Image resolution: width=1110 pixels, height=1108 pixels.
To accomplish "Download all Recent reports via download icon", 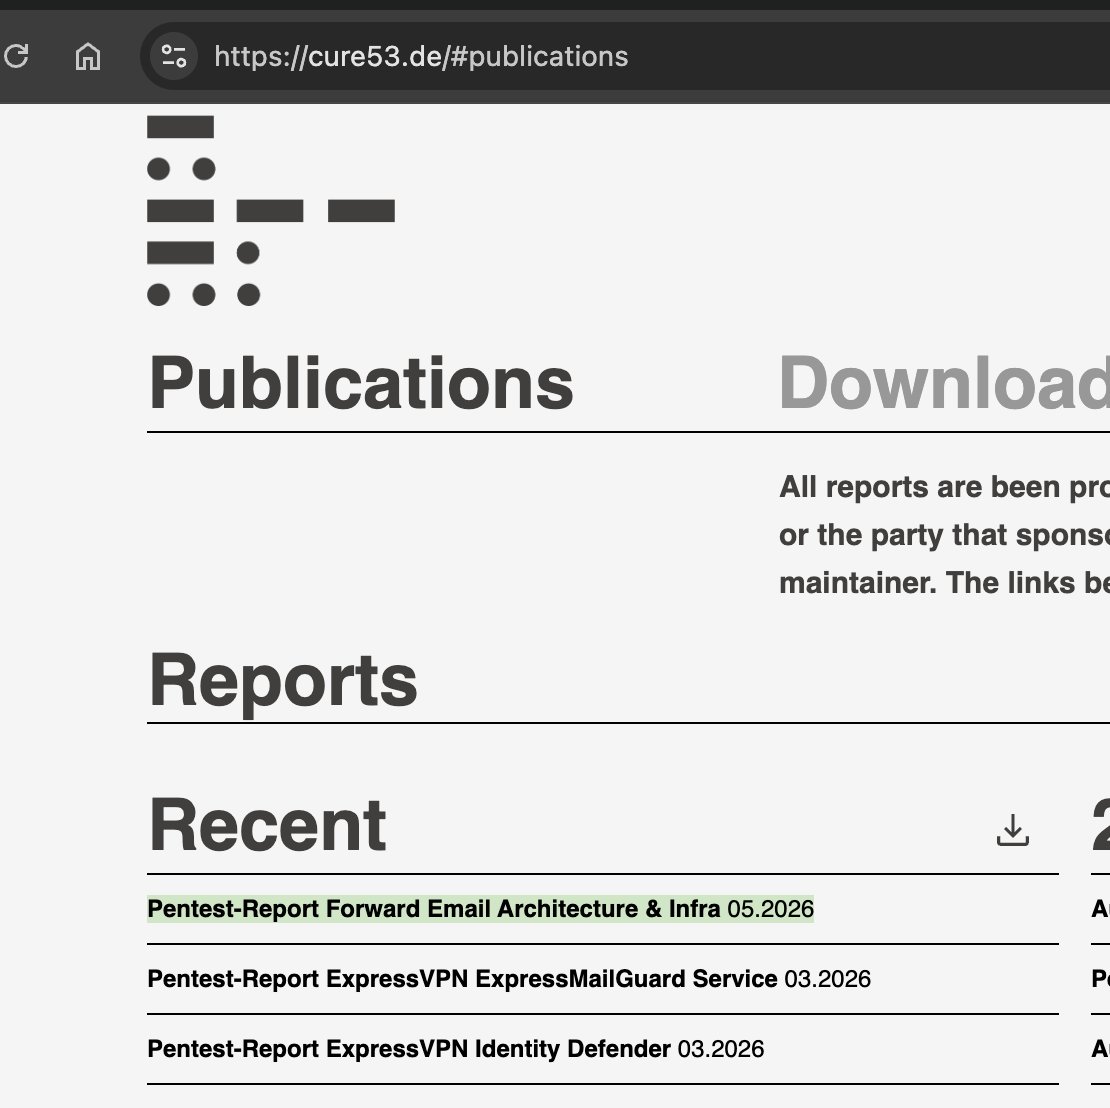I will coord(1012,830).
